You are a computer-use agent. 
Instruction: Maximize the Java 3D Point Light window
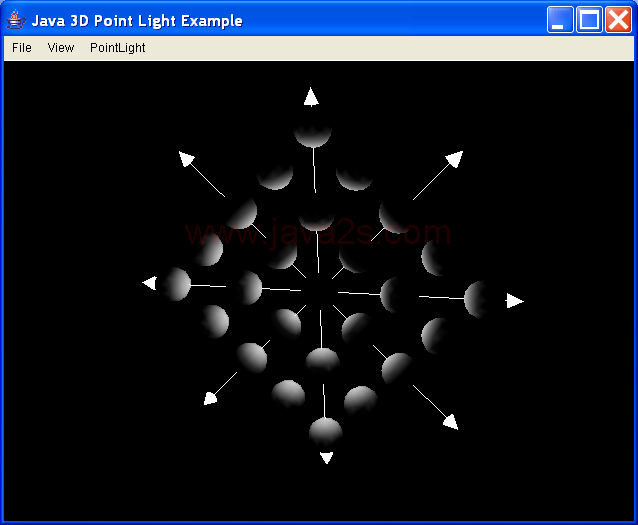(589, 19)
